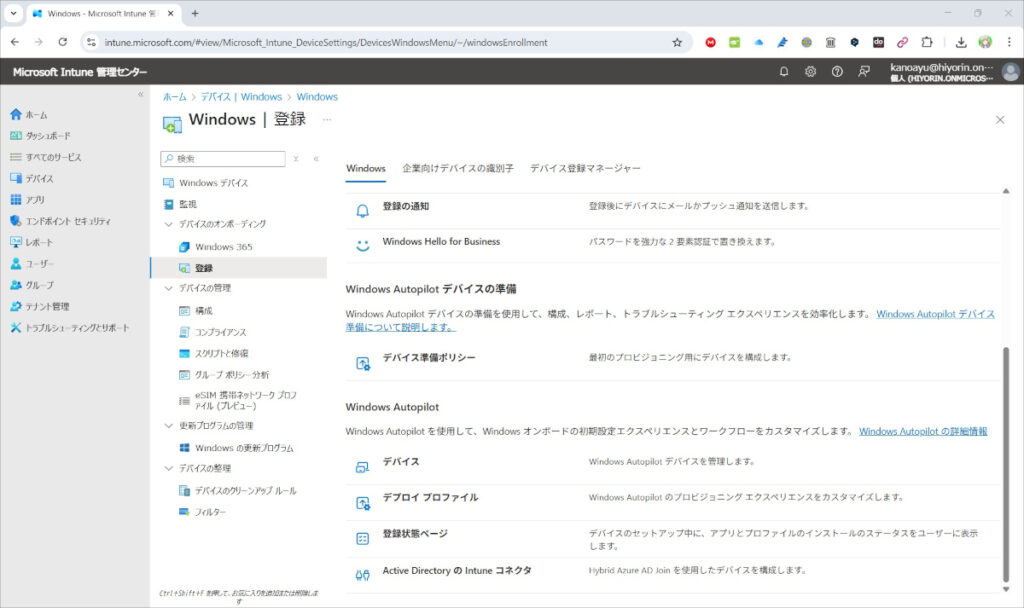Collapse the left navigation with double chevron
Viewport: 1024px width, 608px height.
(x=140, y=95)
